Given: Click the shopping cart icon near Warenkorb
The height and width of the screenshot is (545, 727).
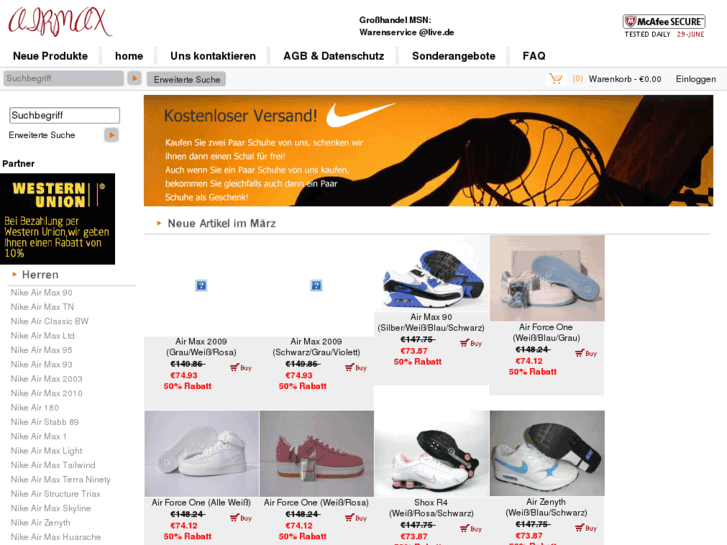Looking at the screenshot, I should pos(555,79).
